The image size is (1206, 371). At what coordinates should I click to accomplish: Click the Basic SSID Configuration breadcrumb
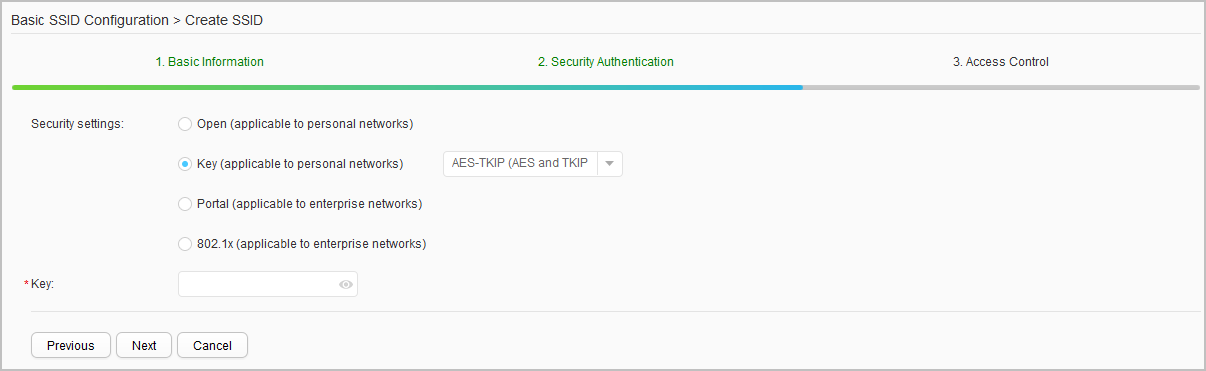point(83,20)
